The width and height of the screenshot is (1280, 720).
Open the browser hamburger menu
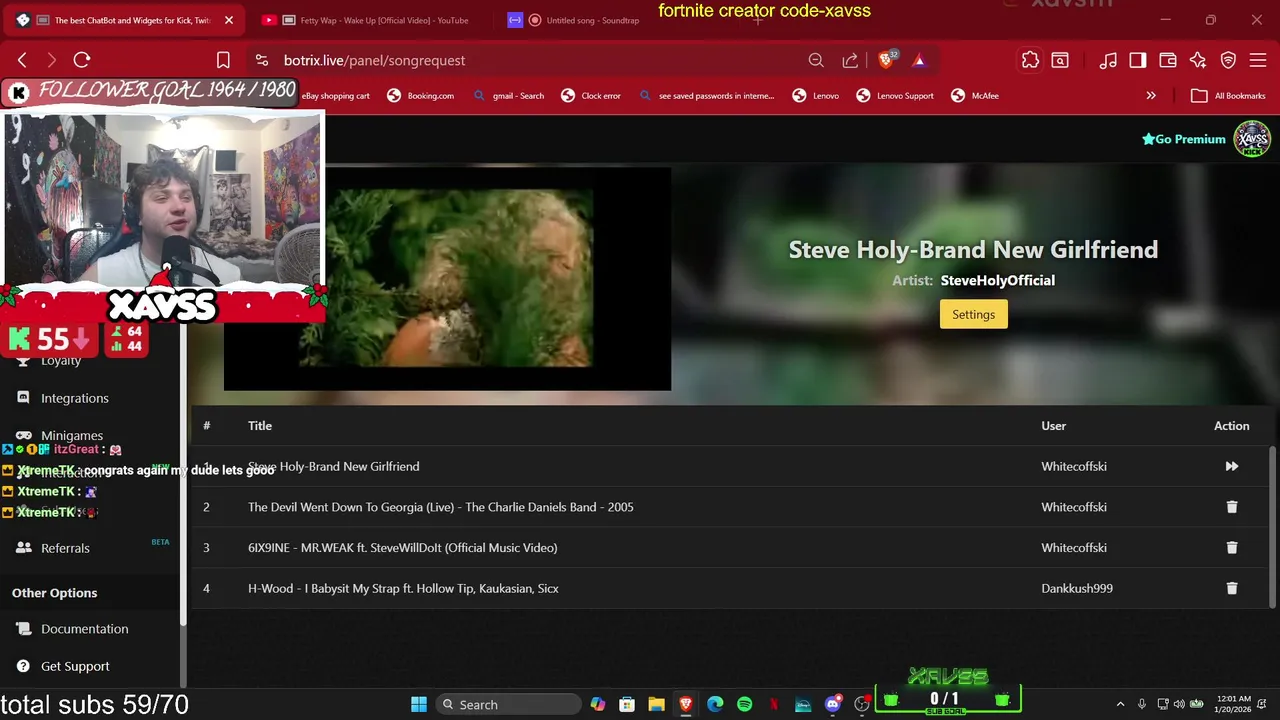point(1258,60)
